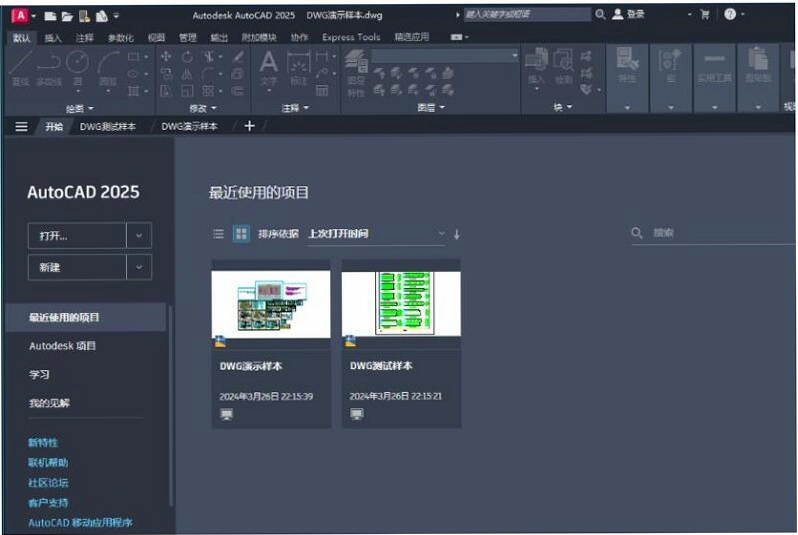
Task: Select Learn (学习) in sidebar
Action: 39,375
